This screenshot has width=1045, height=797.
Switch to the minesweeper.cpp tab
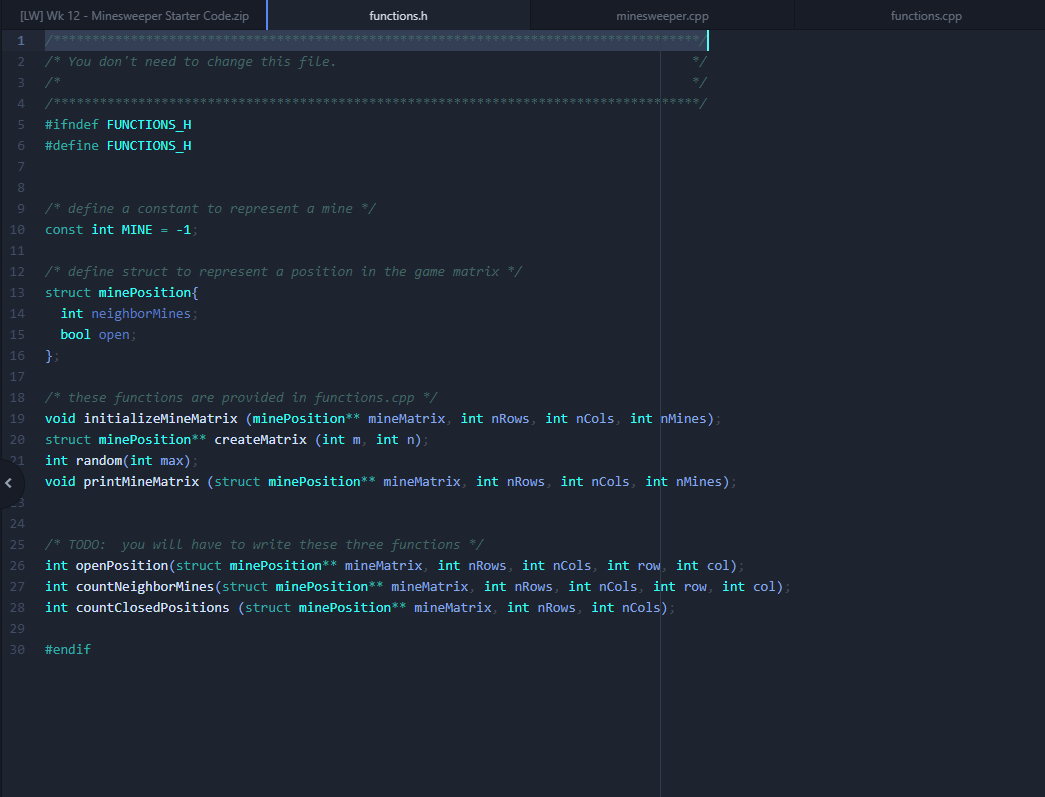click(661, 16)
